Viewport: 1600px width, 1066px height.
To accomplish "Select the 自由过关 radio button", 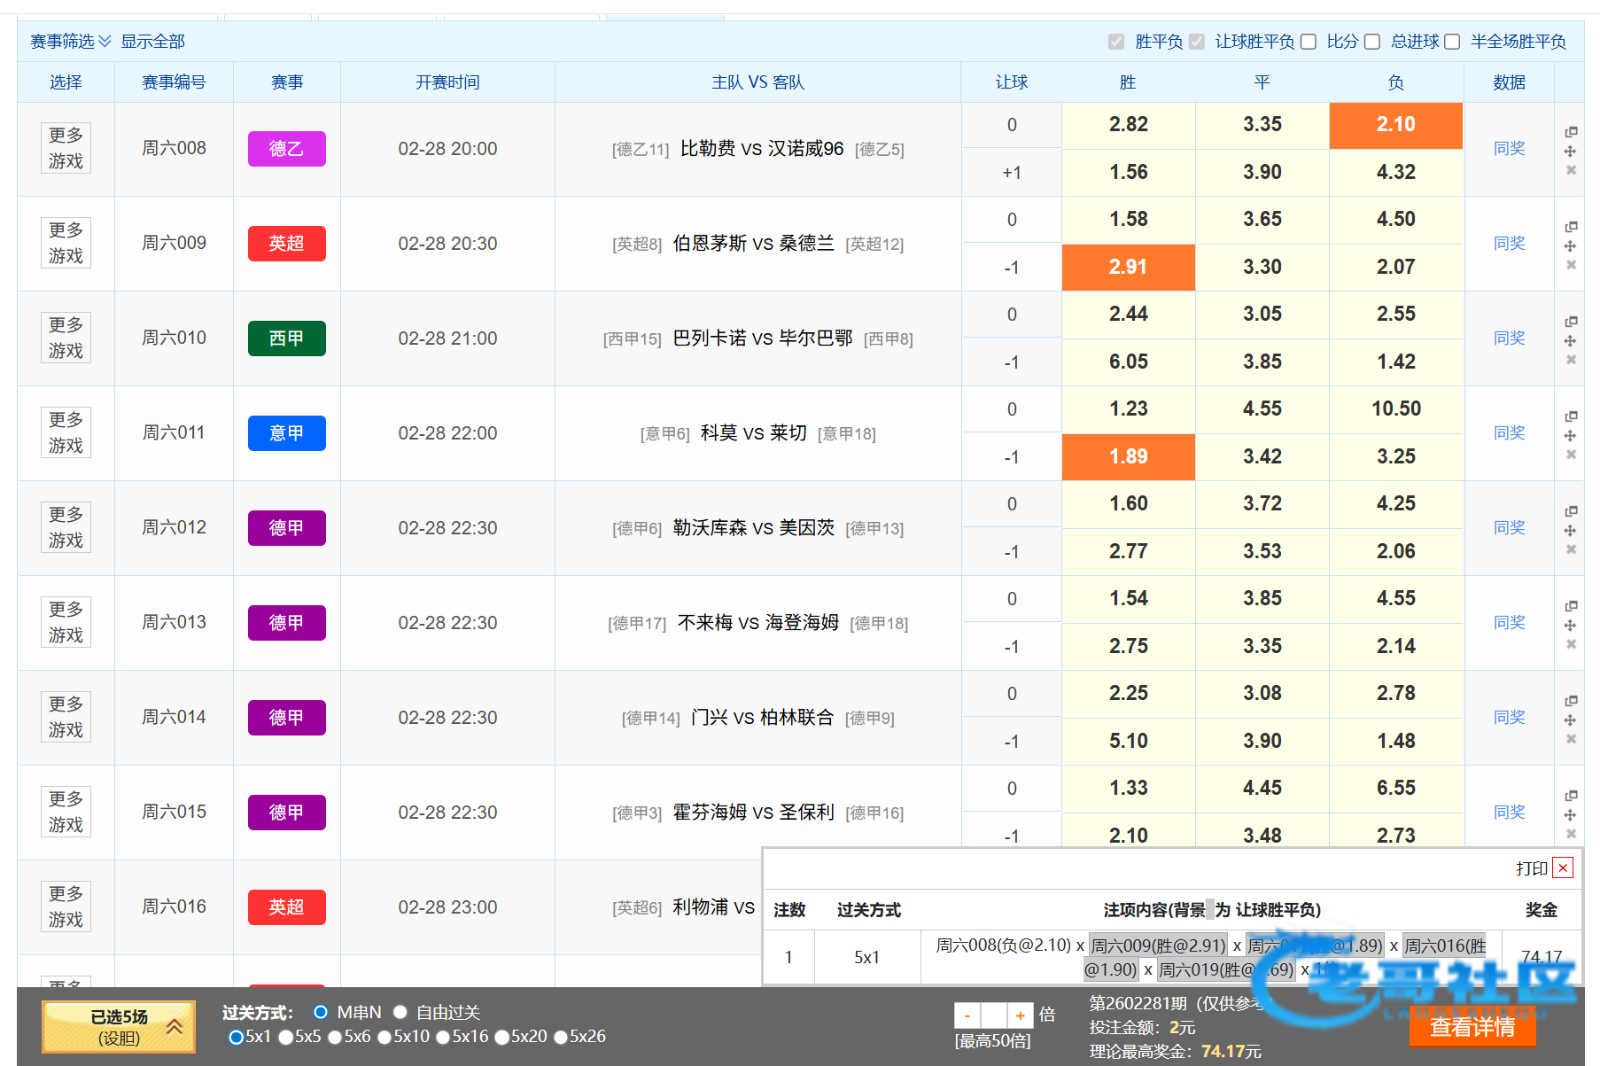I will 401,1012.
